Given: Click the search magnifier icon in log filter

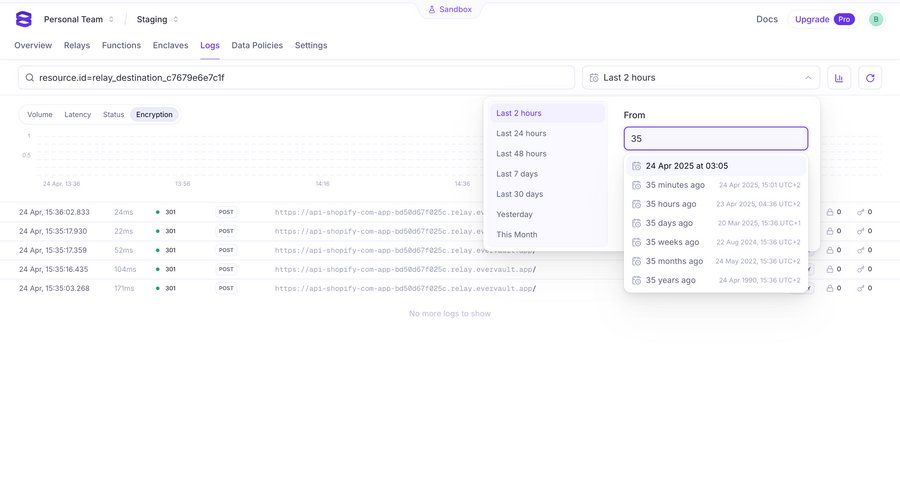Looking at the screenshot, I should (30, 78).
